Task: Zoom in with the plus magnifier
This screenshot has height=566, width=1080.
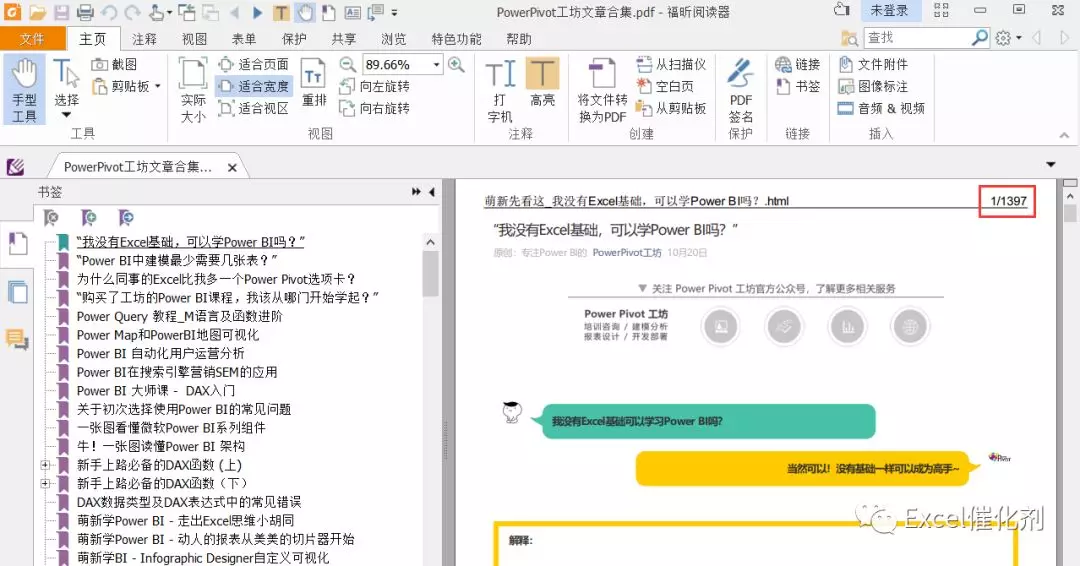Action: (456, 65)
